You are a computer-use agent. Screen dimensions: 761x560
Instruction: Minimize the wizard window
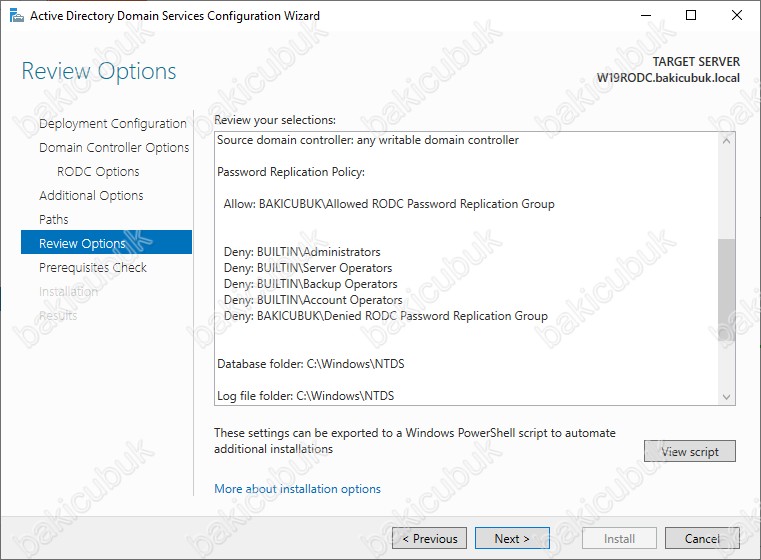coord(645,16)
